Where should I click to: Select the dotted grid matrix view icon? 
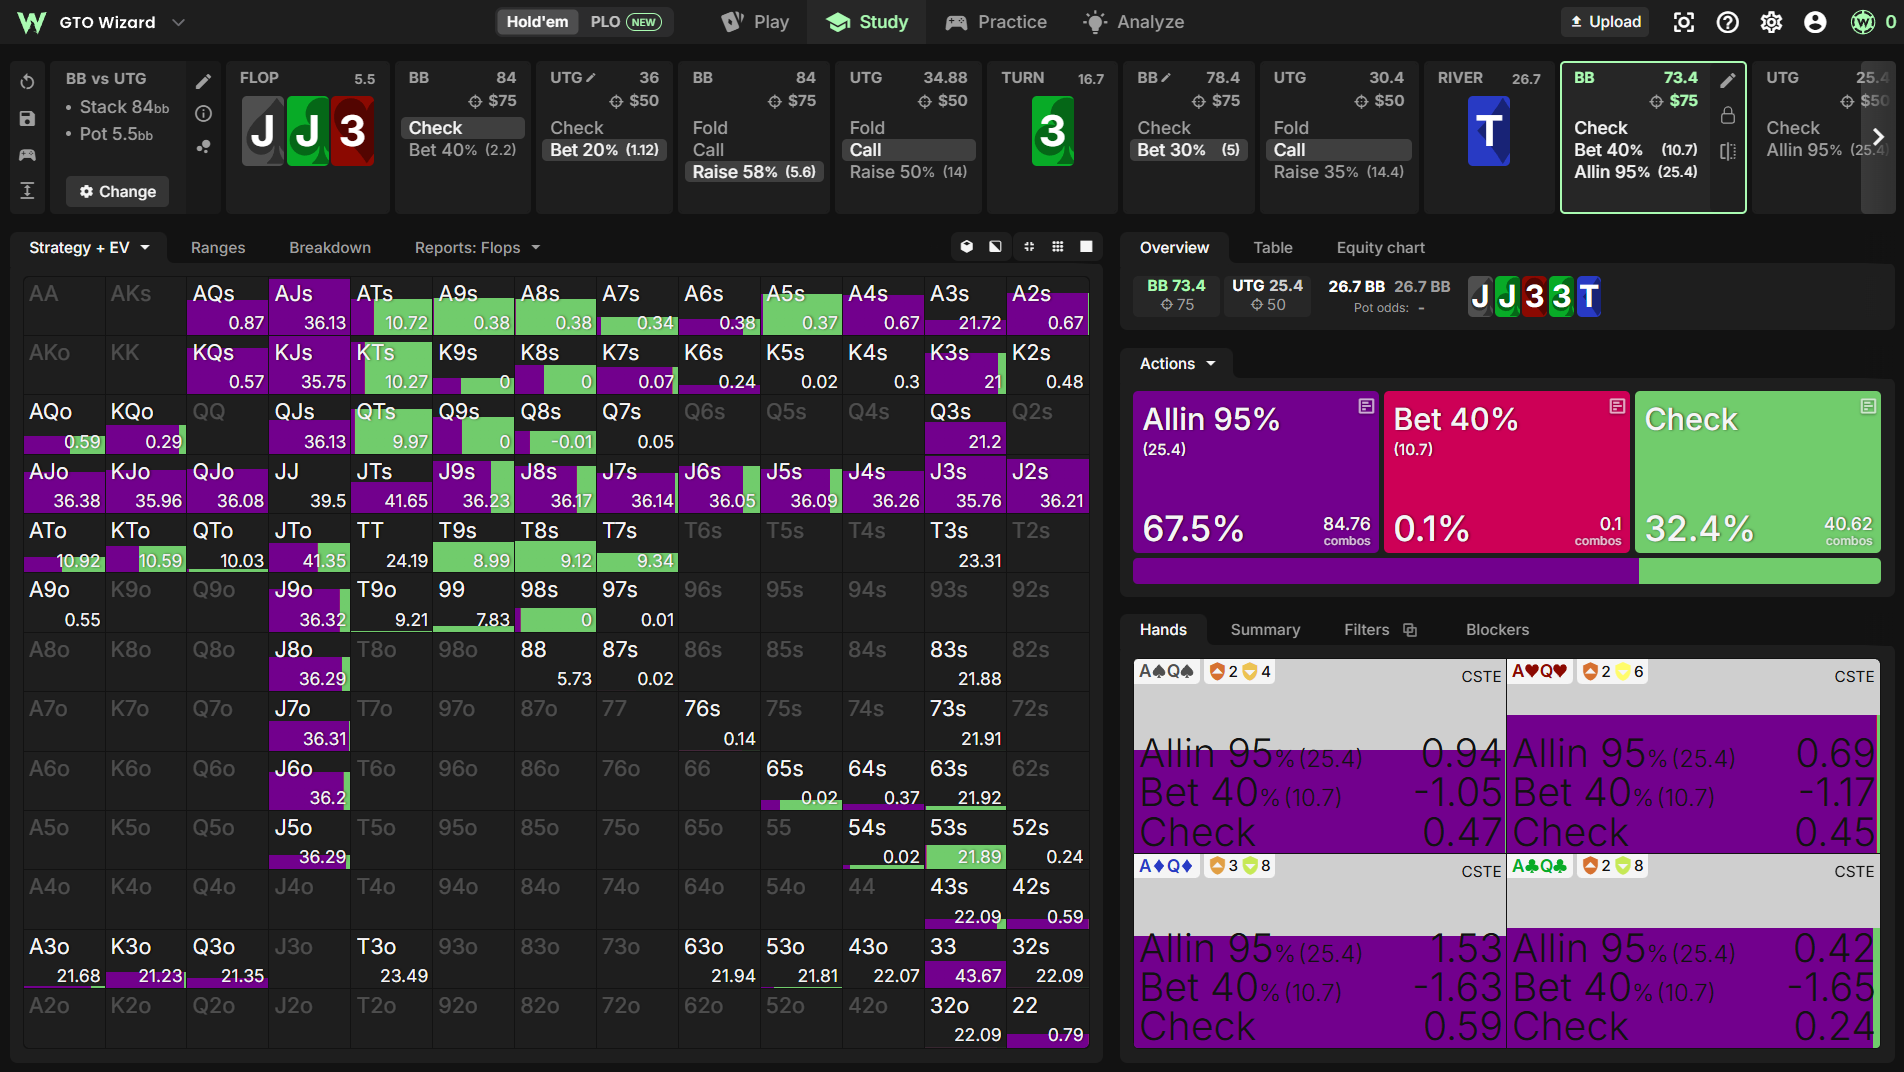pos(1058,247)
